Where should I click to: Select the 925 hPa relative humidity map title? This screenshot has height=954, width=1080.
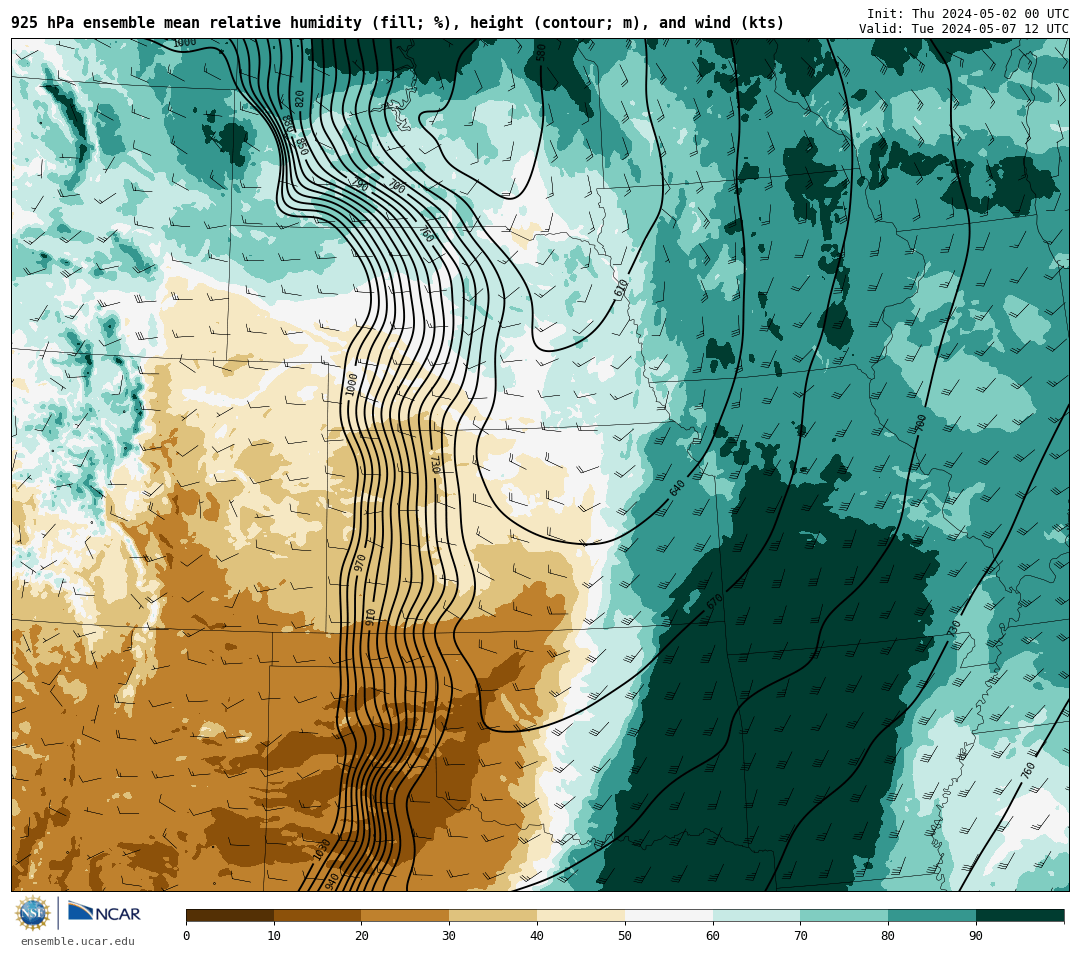coord(397,23)
